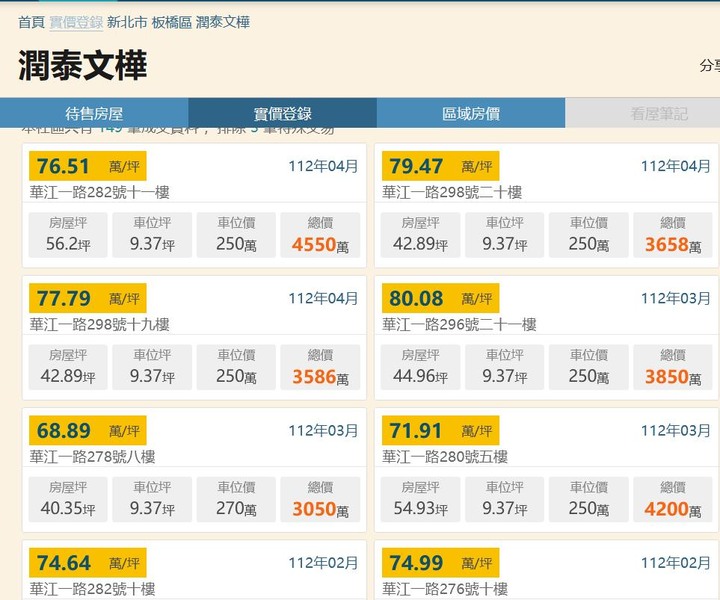This screenshot has height=600, width=720.
Task: Open 潤泰文樺 breadcrumb link
Action: tap(223, 22)
